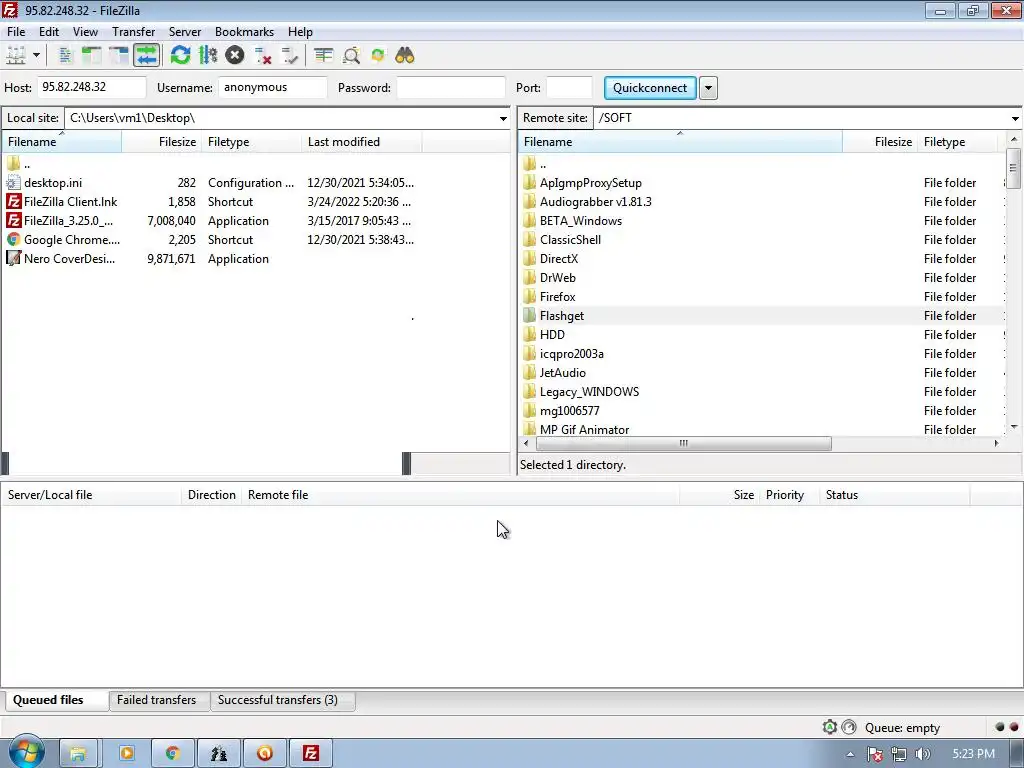Click the multicolored columns icon beside magnifier

coord(323,56)
